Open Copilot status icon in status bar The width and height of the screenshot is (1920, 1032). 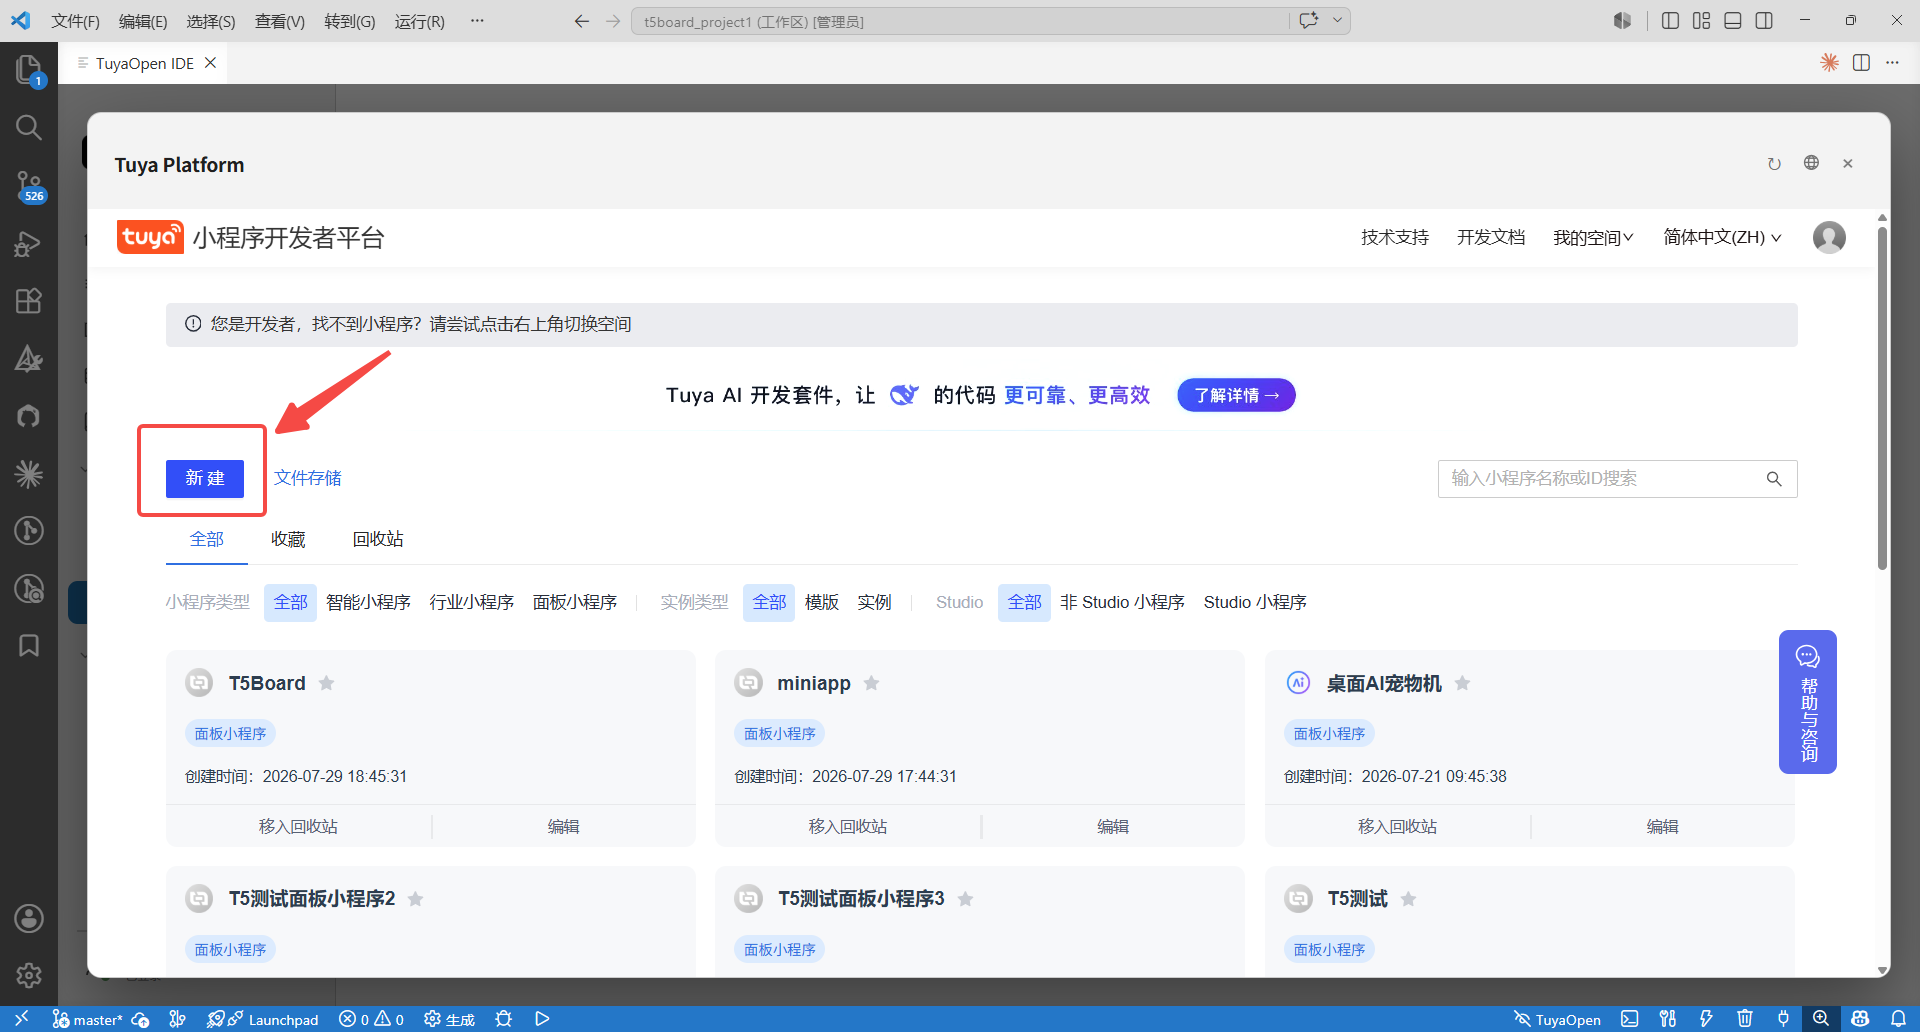coord(1860,1019)
